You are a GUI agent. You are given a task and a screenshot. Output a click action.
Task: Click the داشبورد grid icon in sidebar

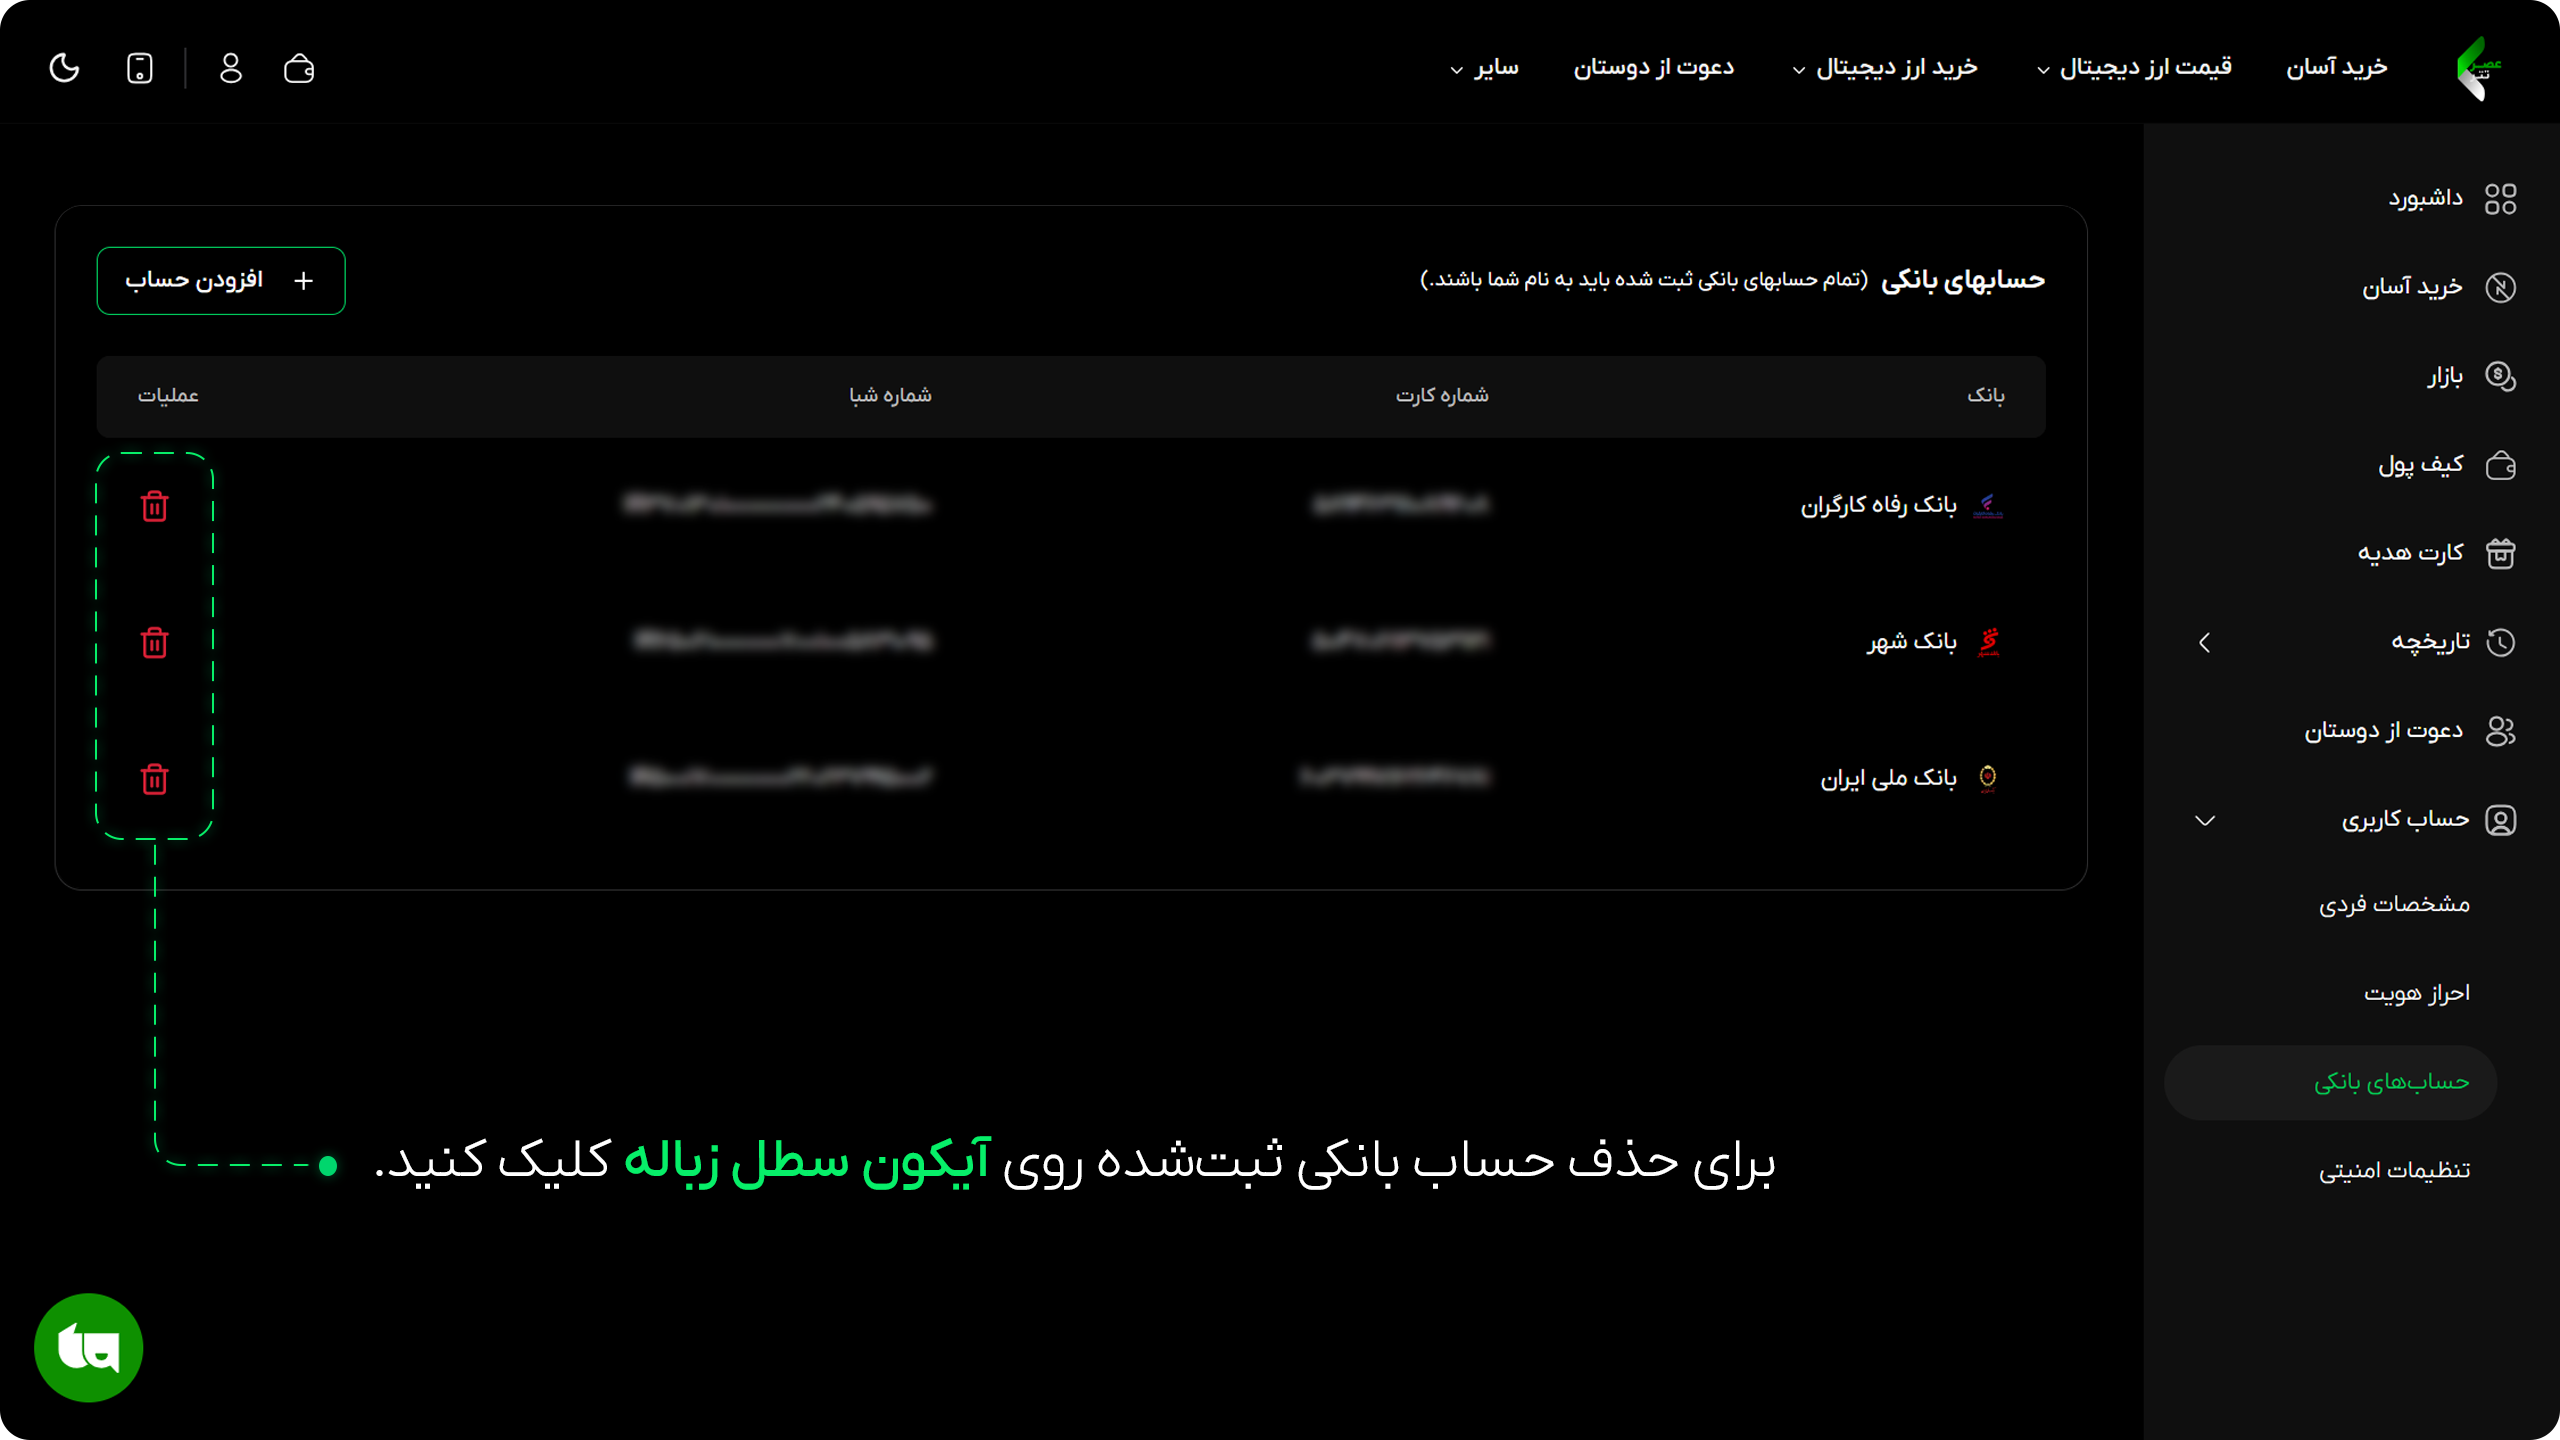coord(2500,198)
